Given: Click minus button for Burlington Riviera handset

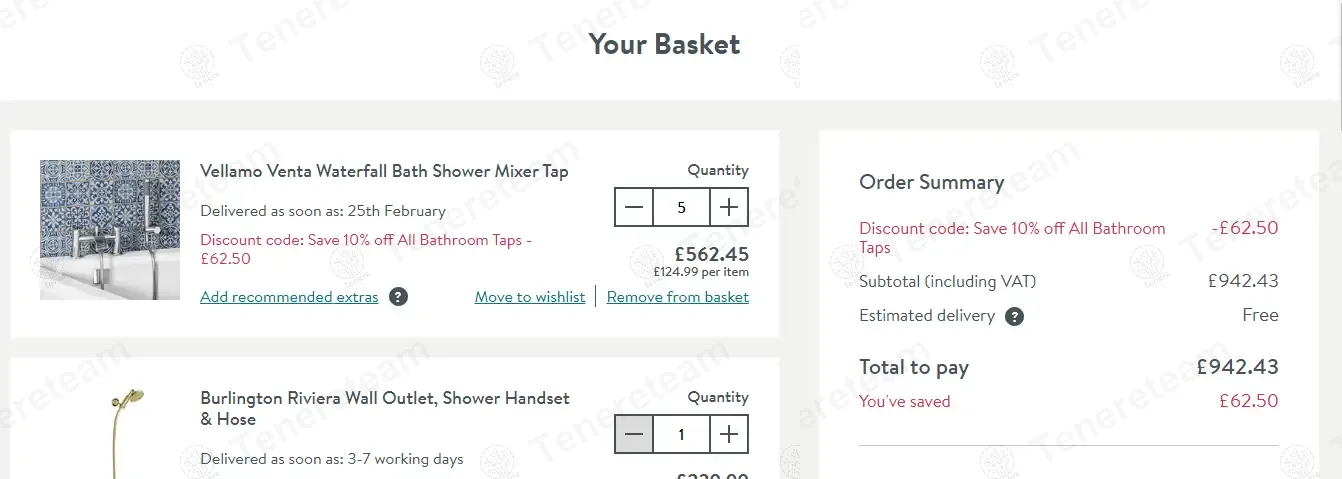Looking at the screenshot, I should pos(634,435).
